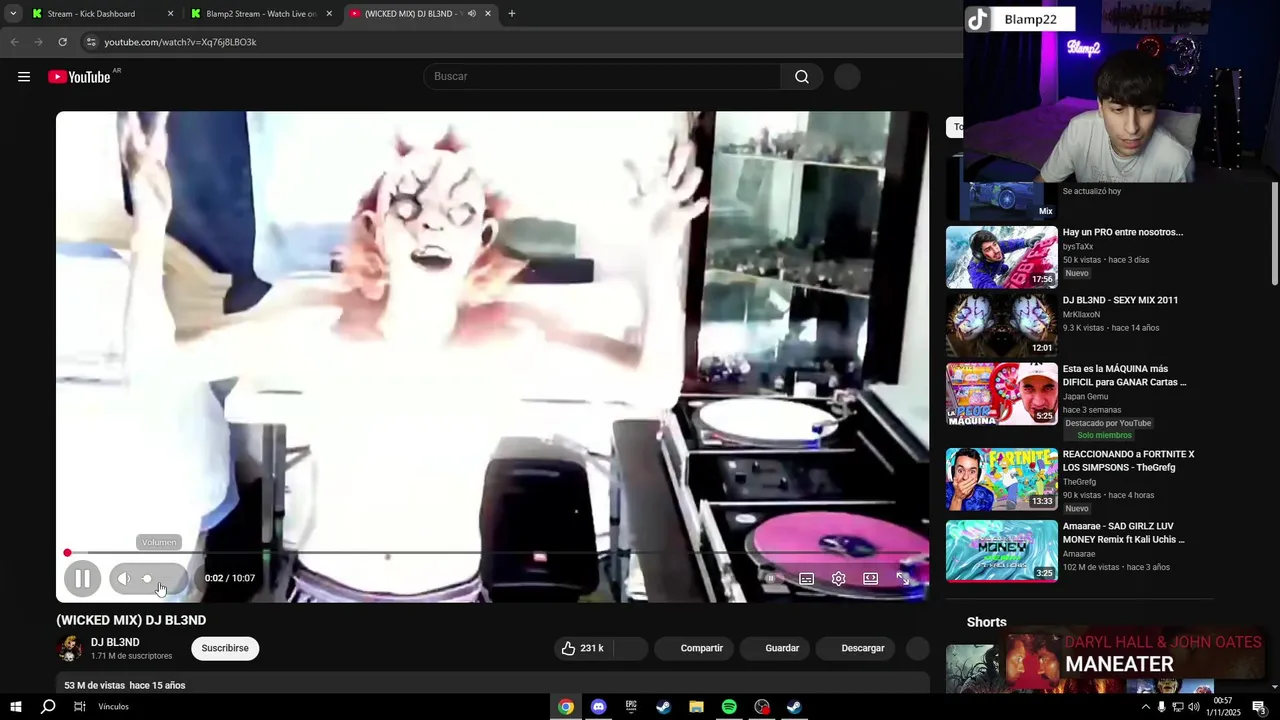Open Task View on taskbar

79,706
